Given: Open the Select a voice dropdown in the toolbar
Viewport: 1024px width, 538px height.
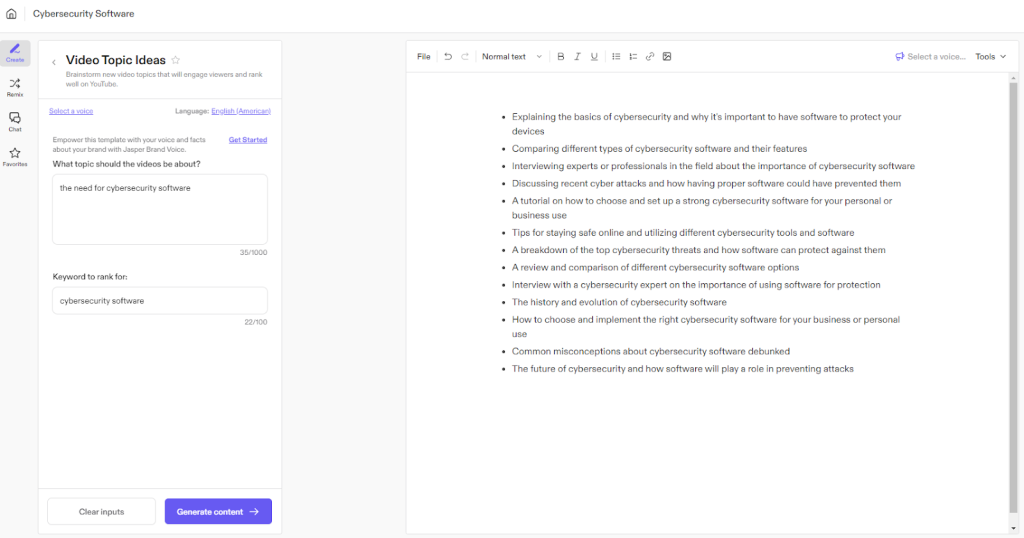Looking at the screenshot, I should coord(930,57).
